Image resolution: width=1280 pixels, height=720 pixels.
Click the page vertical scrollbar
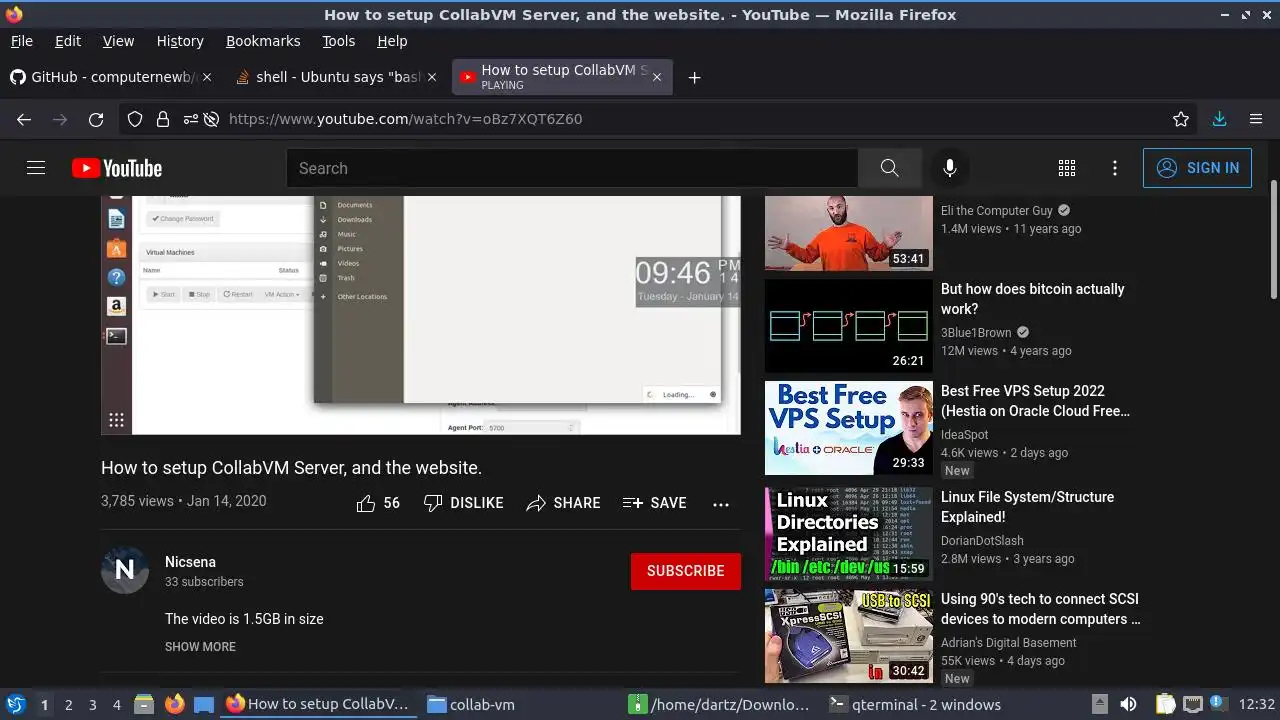(x=1274, y=240)
